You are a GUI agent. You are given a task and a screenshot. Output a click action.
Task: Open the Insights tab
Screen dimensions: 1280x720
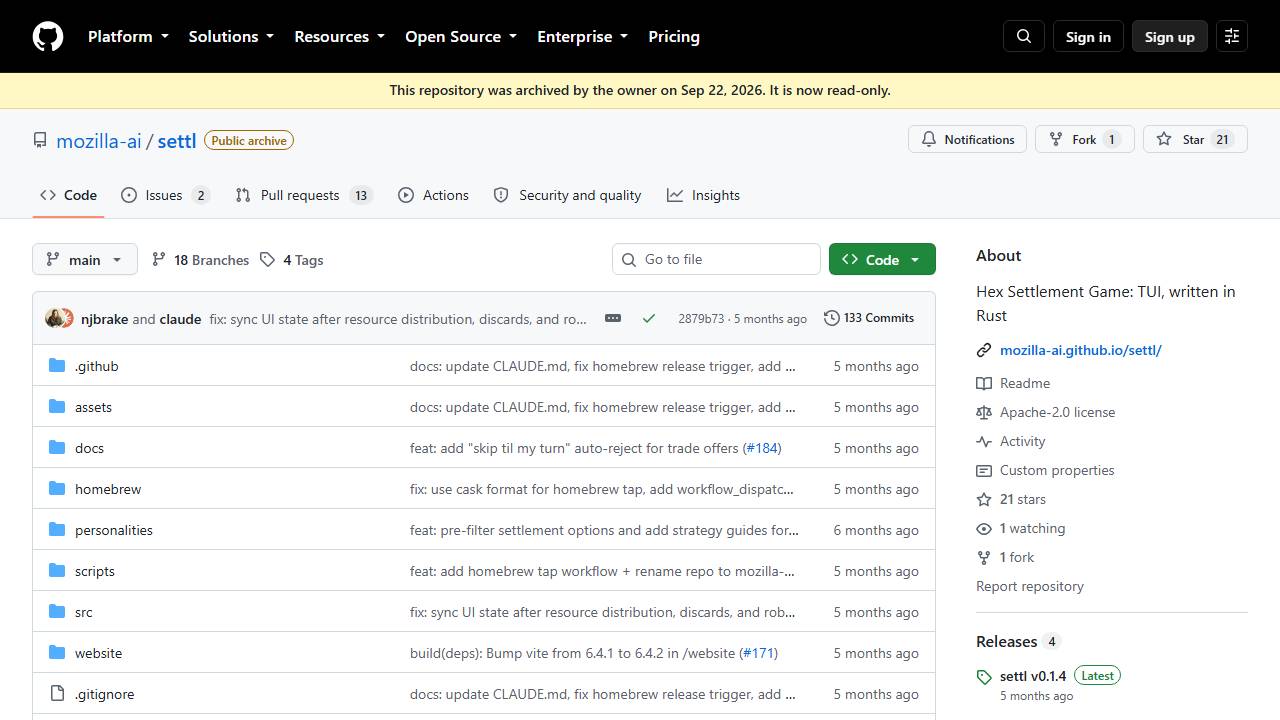click(x=703, y=195)
